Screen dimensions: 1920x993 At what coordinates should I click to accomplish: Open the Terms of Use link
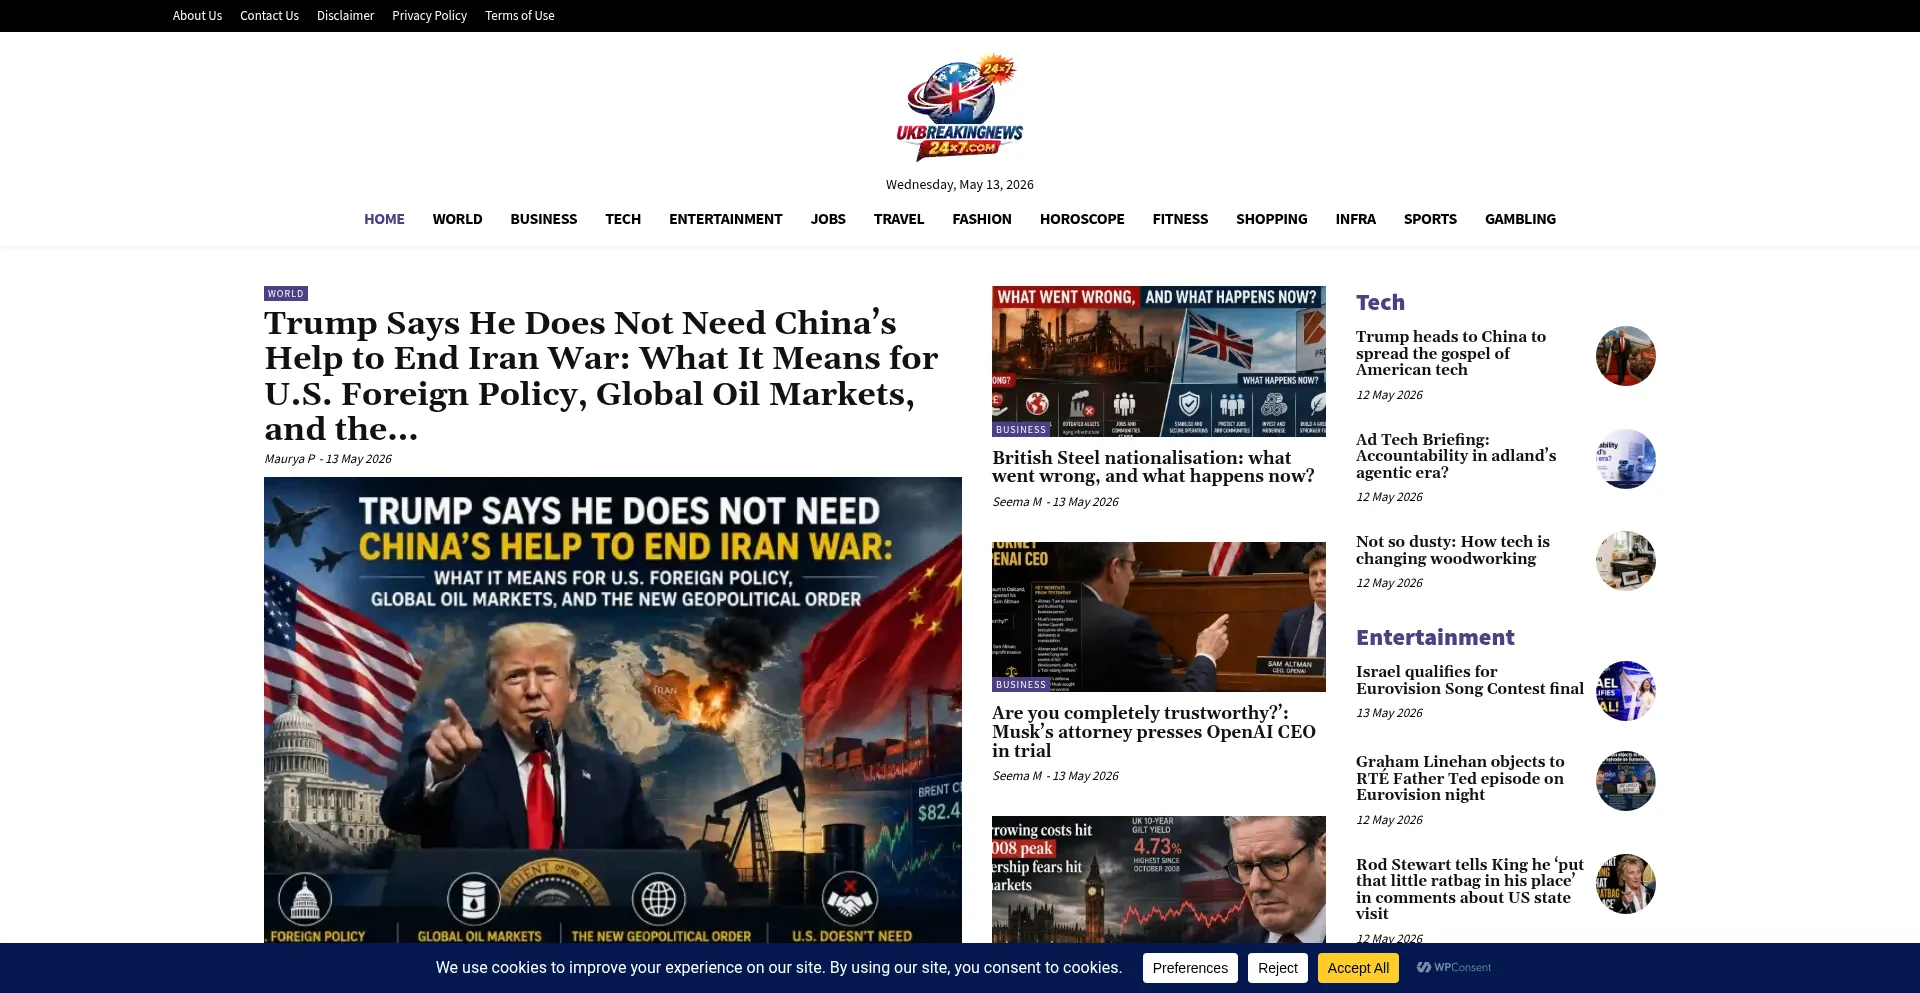tap(519, 16)
